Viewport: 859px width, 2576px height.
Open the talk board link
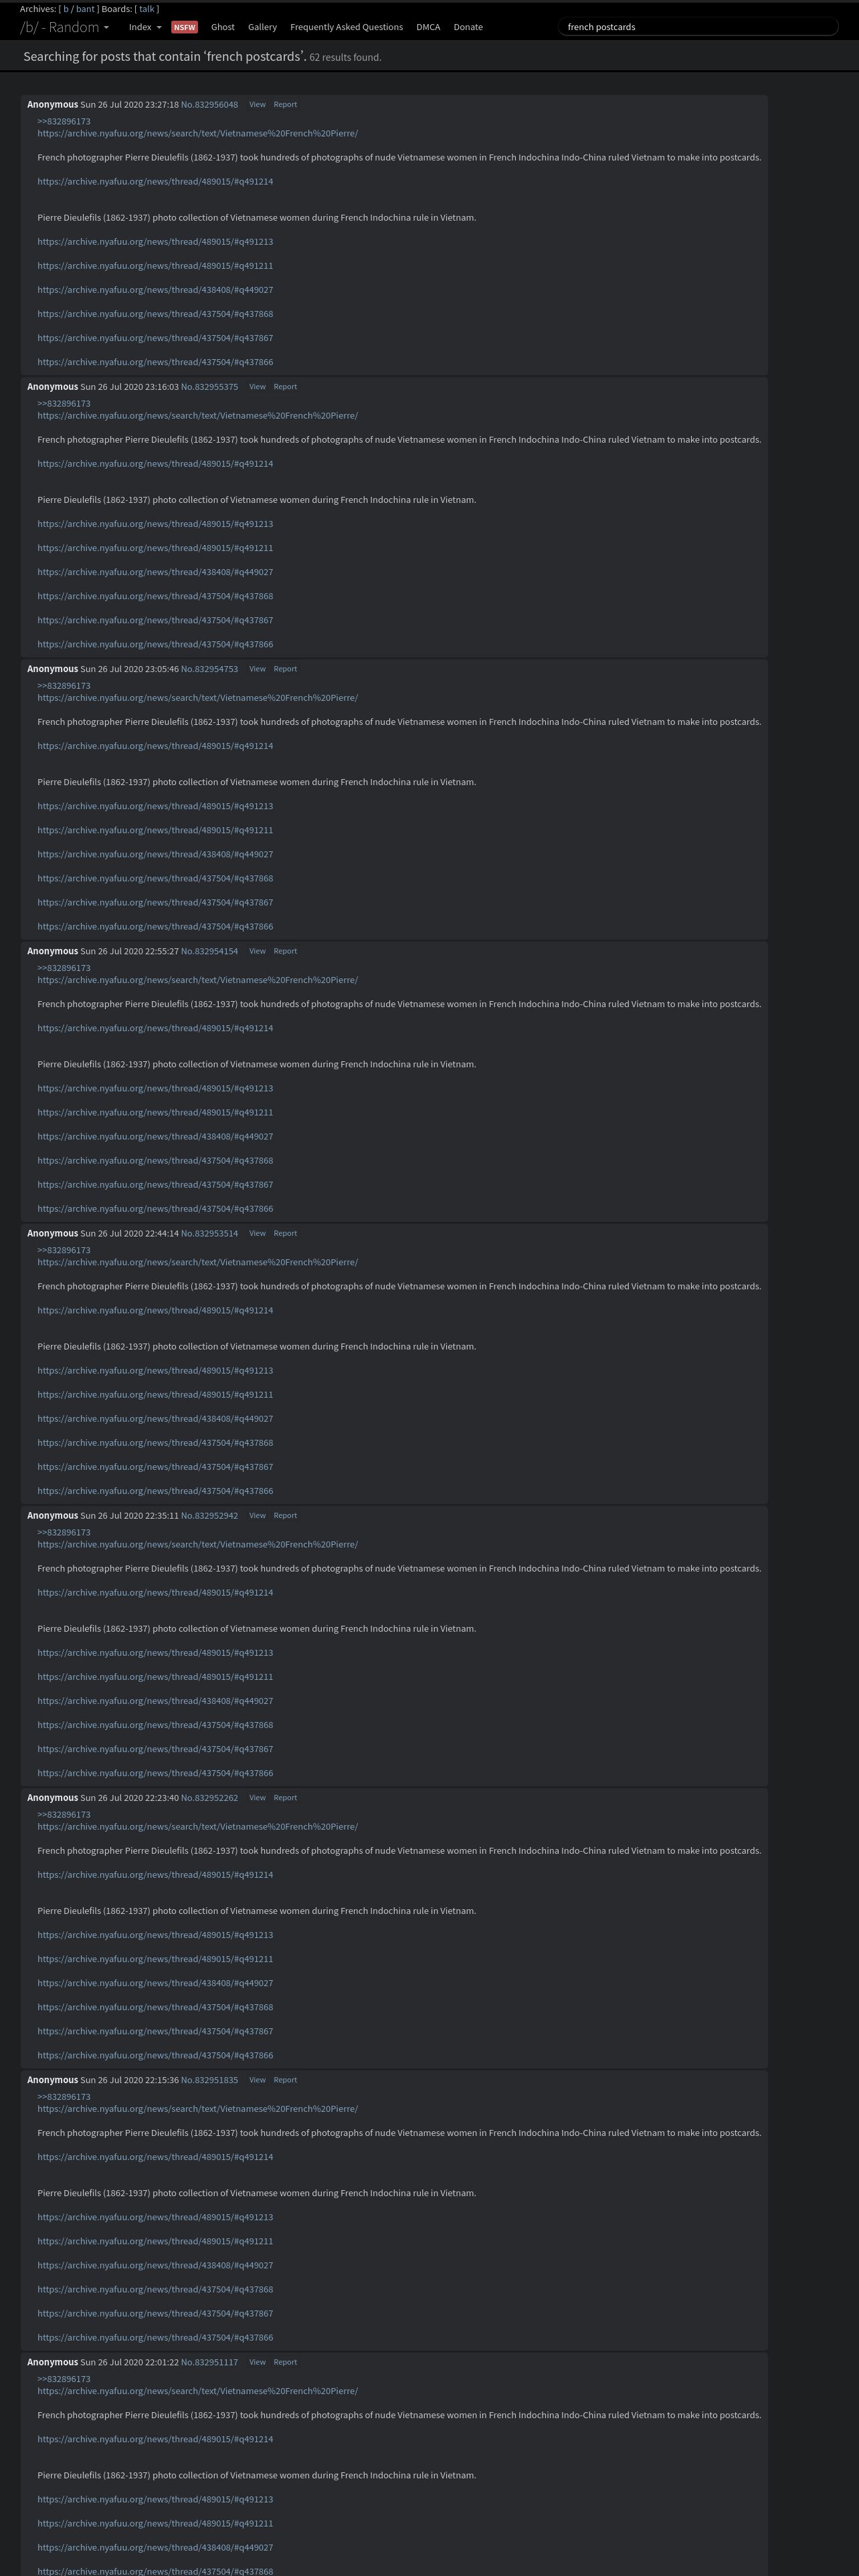[x=147, y=9]
